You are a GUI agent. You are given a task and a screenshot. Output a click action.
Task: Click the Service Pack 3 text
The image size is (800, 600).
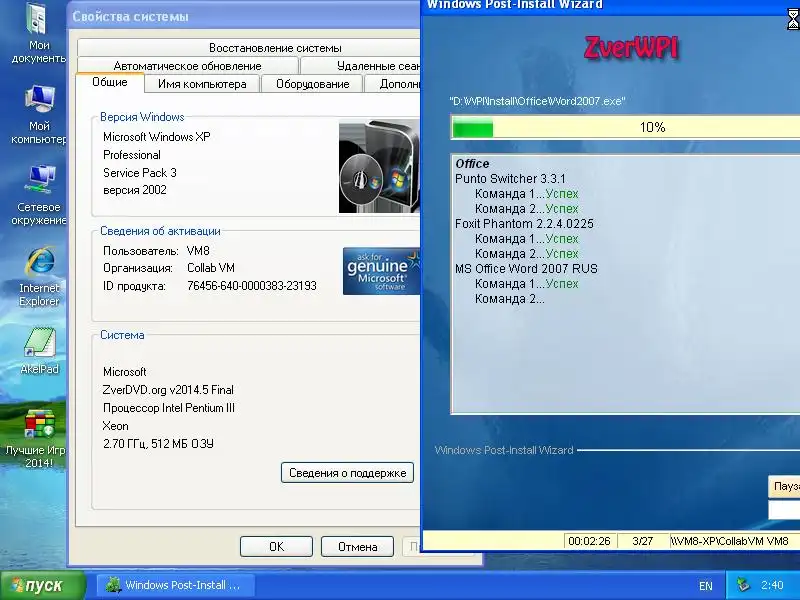click(140, 173)
